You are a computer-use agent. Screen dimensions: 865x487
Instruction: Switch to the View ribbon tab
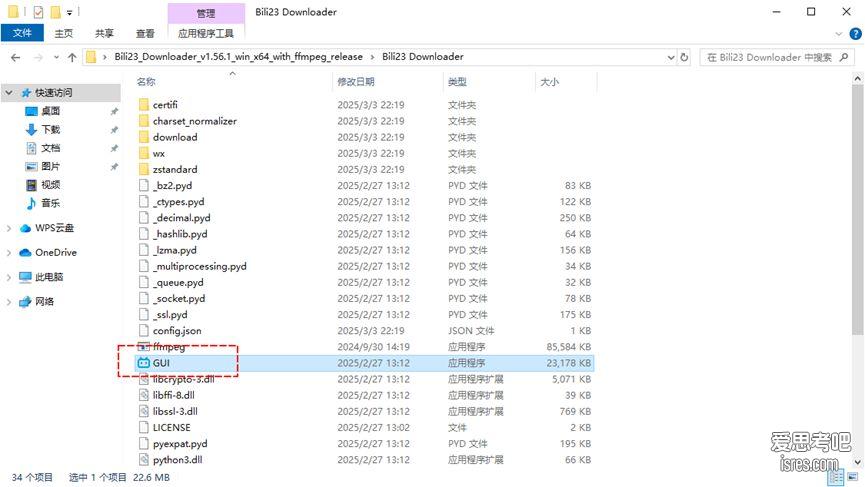click(x=145, y=33)
